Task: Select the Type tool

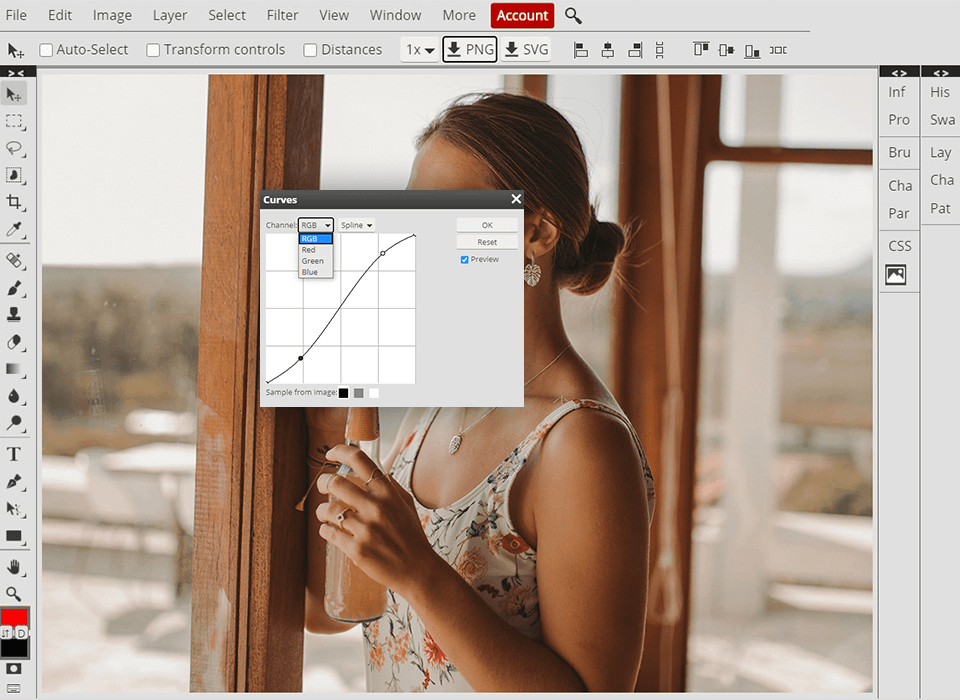Action: [x=14, y=453]
